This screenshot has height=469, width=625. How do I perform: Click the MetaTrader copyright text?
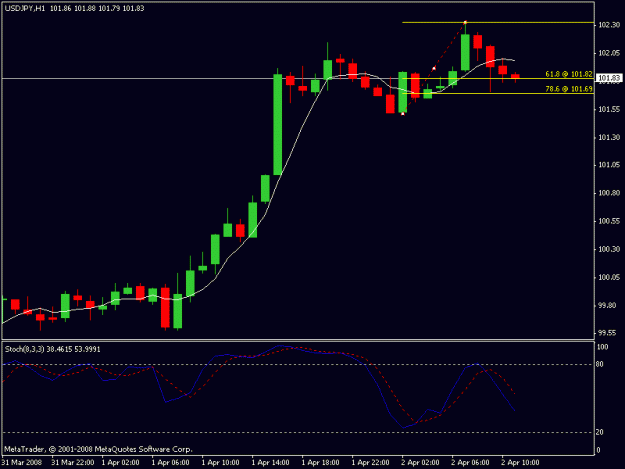click(x=98, y=449)
